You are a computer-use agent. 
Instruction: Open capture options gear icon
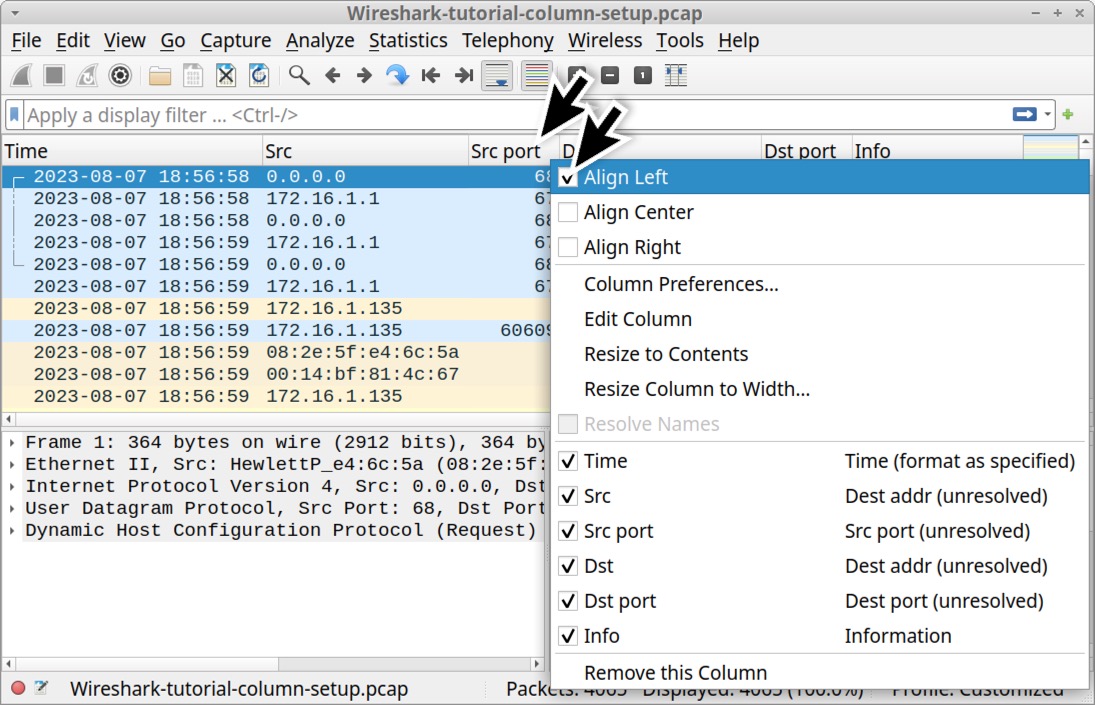click(x=120, y=75)
